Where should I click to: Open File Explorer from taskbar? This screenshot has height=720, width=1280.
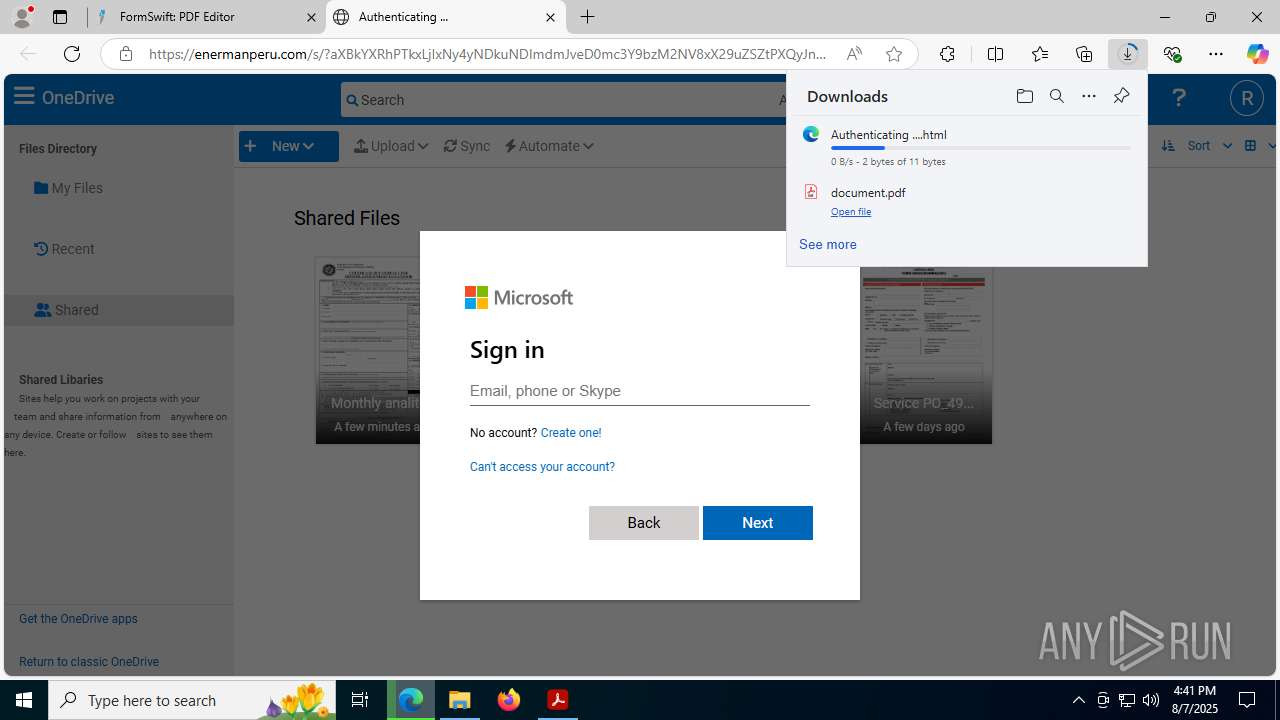[x=460, y=700]
